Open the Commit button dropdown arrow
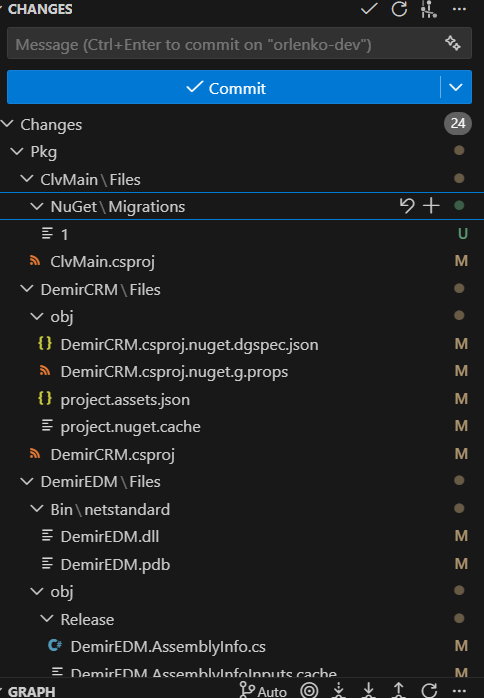484x698 pixels. pyautogui.click(x=456, y=87)
